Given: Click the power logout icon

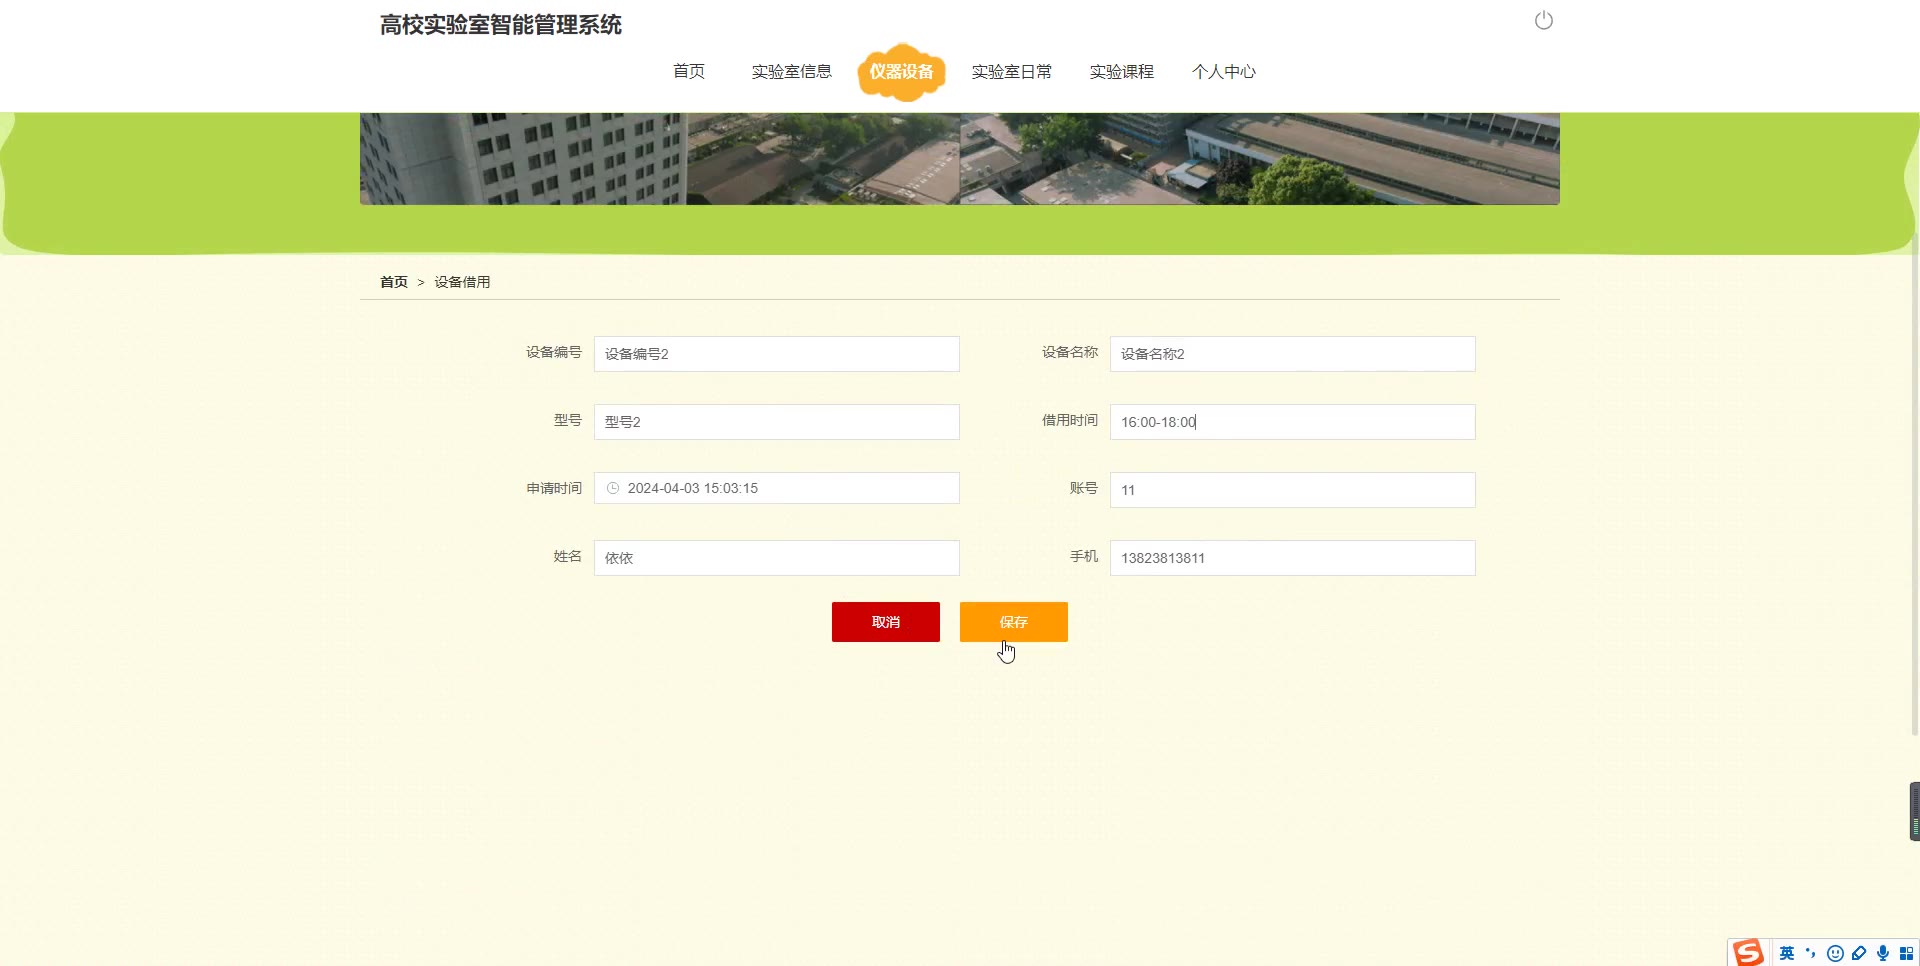Looking at the screenshot, I should pyautogui.click(x=1544, y=21).
